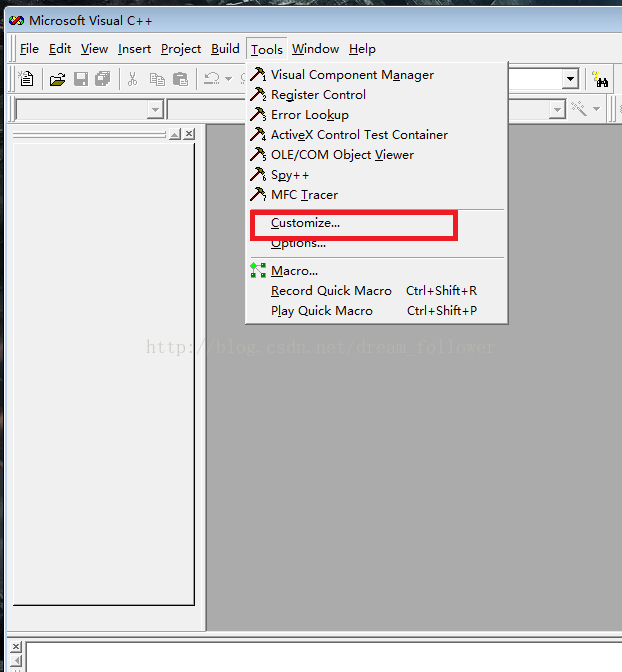
Task: Open the Build menu
Action: pyautogui.click(x=225, y=49)
